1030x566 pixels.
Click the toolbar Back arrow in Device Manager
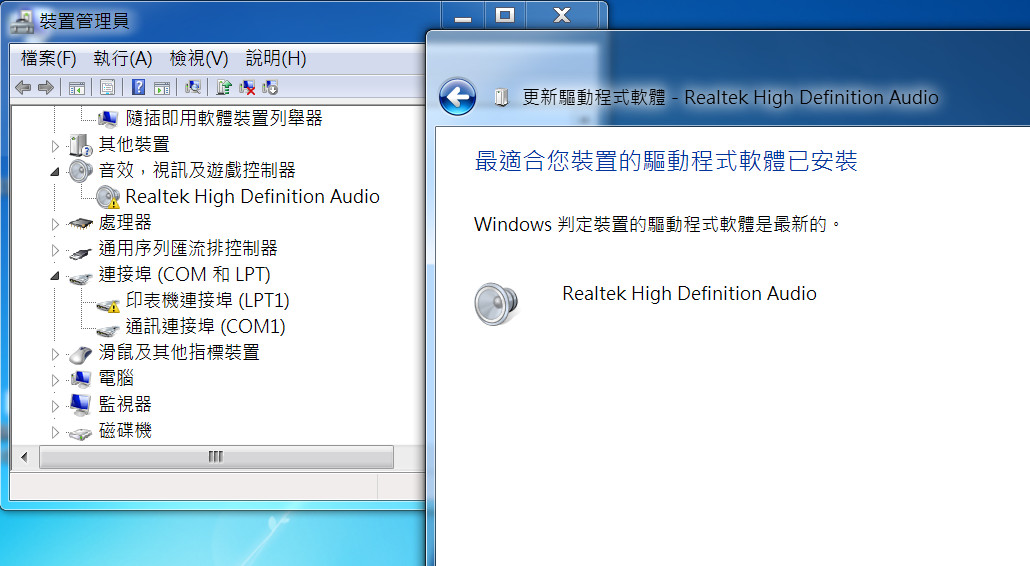(x=23, y=87)
